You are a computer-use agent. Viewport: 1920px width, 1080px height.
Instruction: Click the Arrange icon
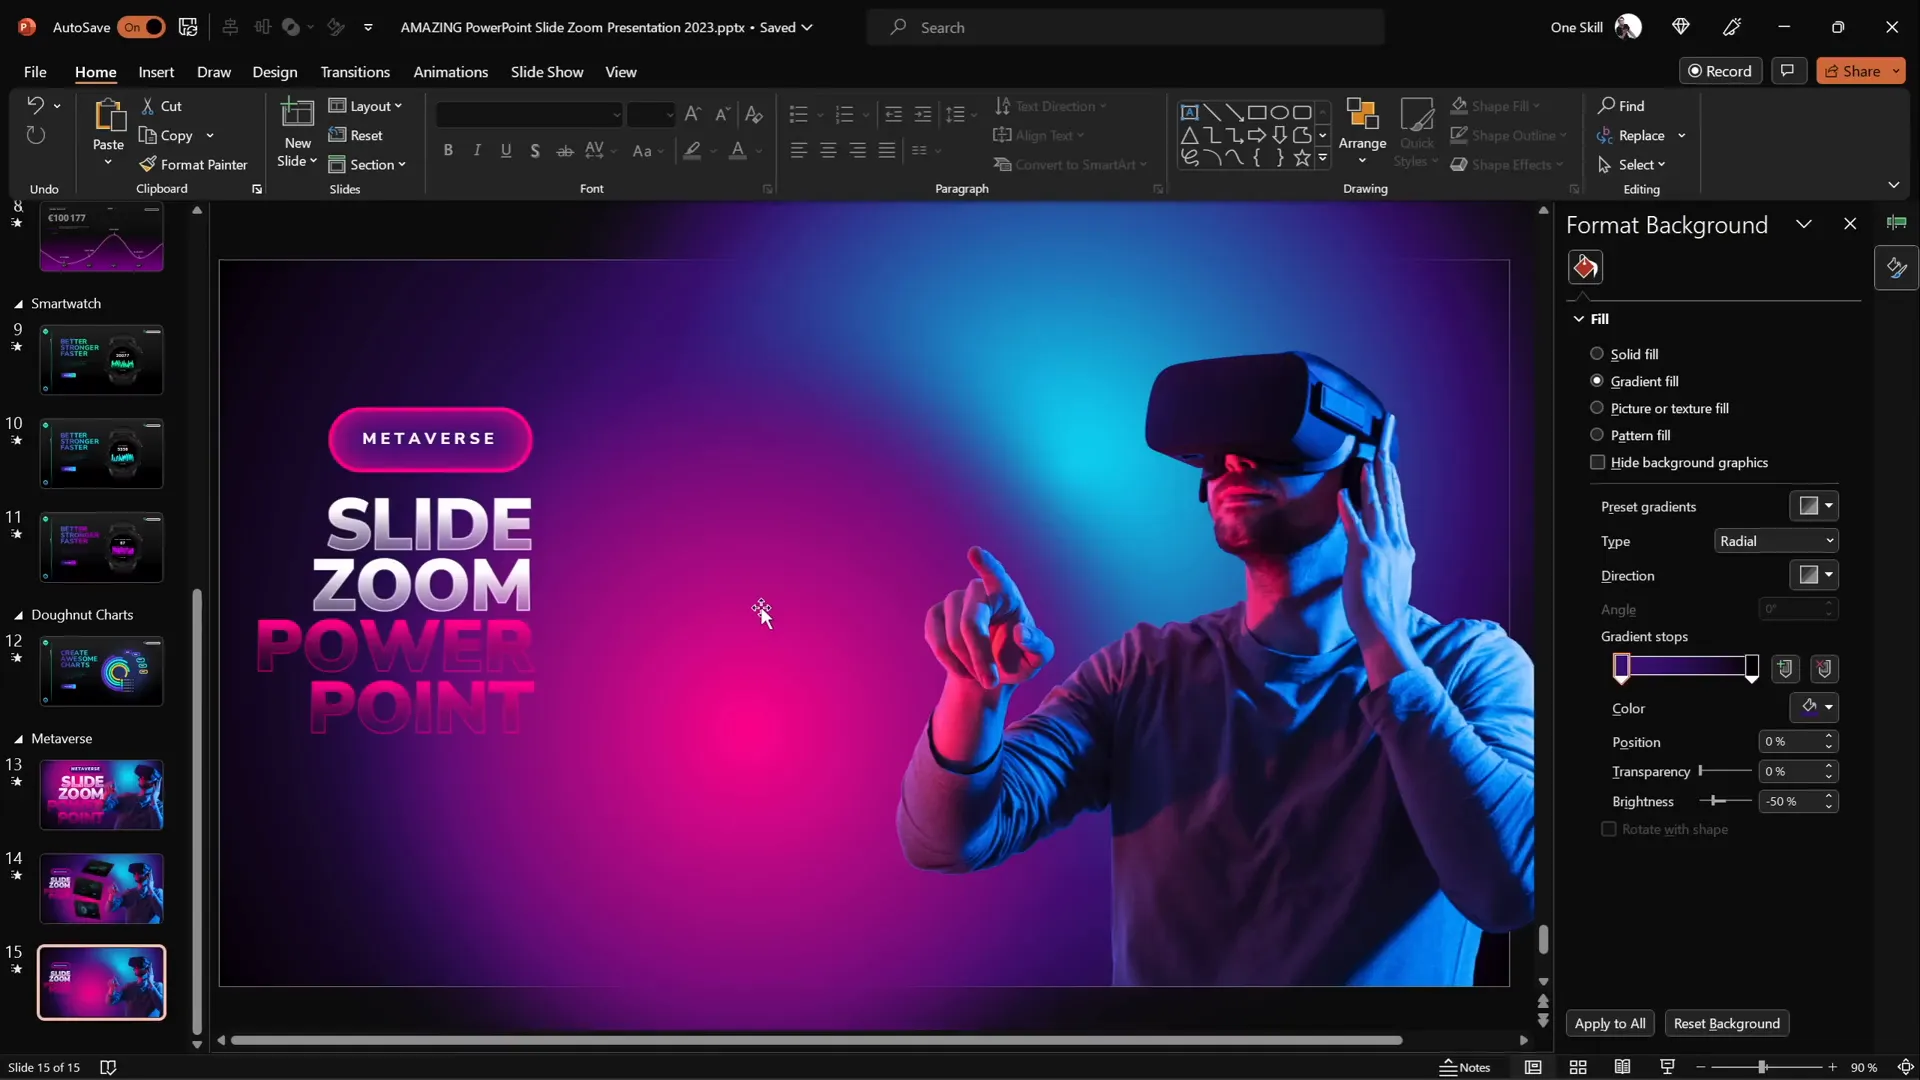pyautogui.click(x=1362, y=115)
